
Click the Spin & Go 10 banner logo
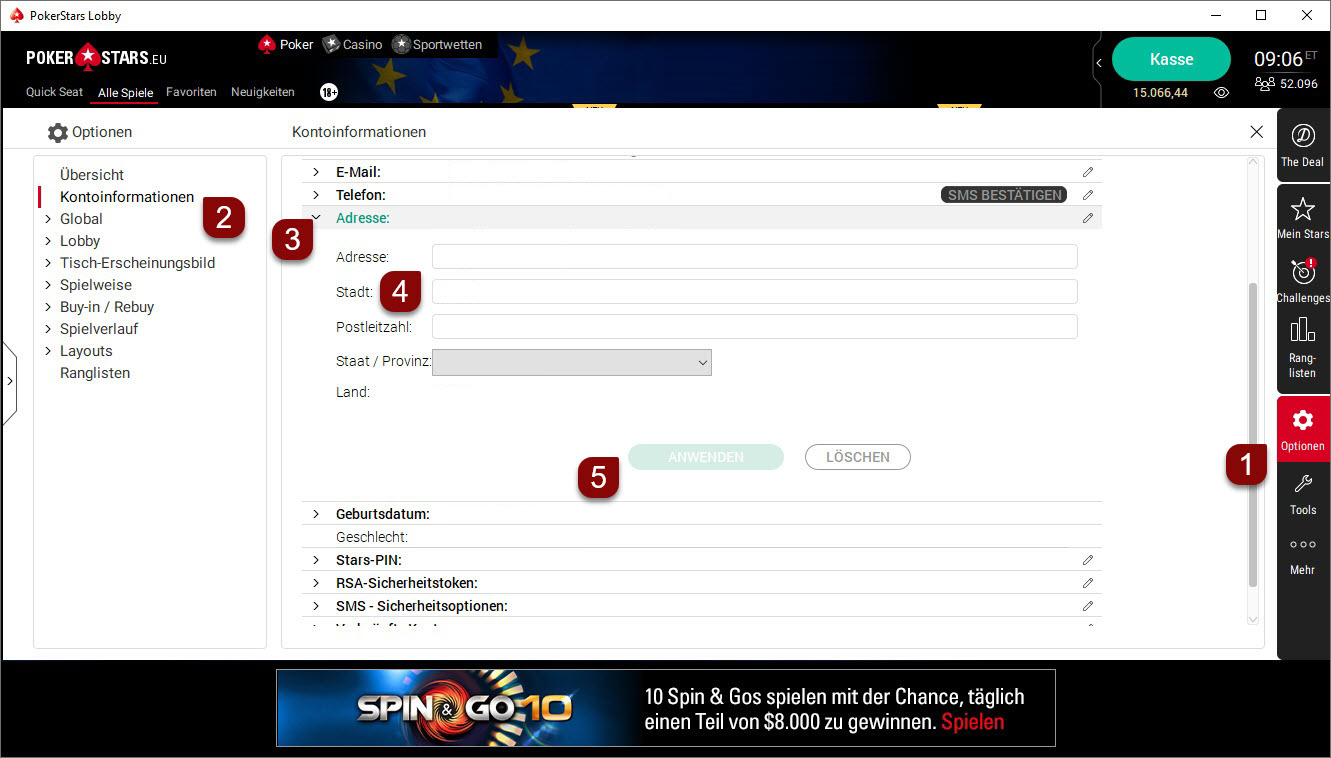pyautogui.click(x=465, y=708)
